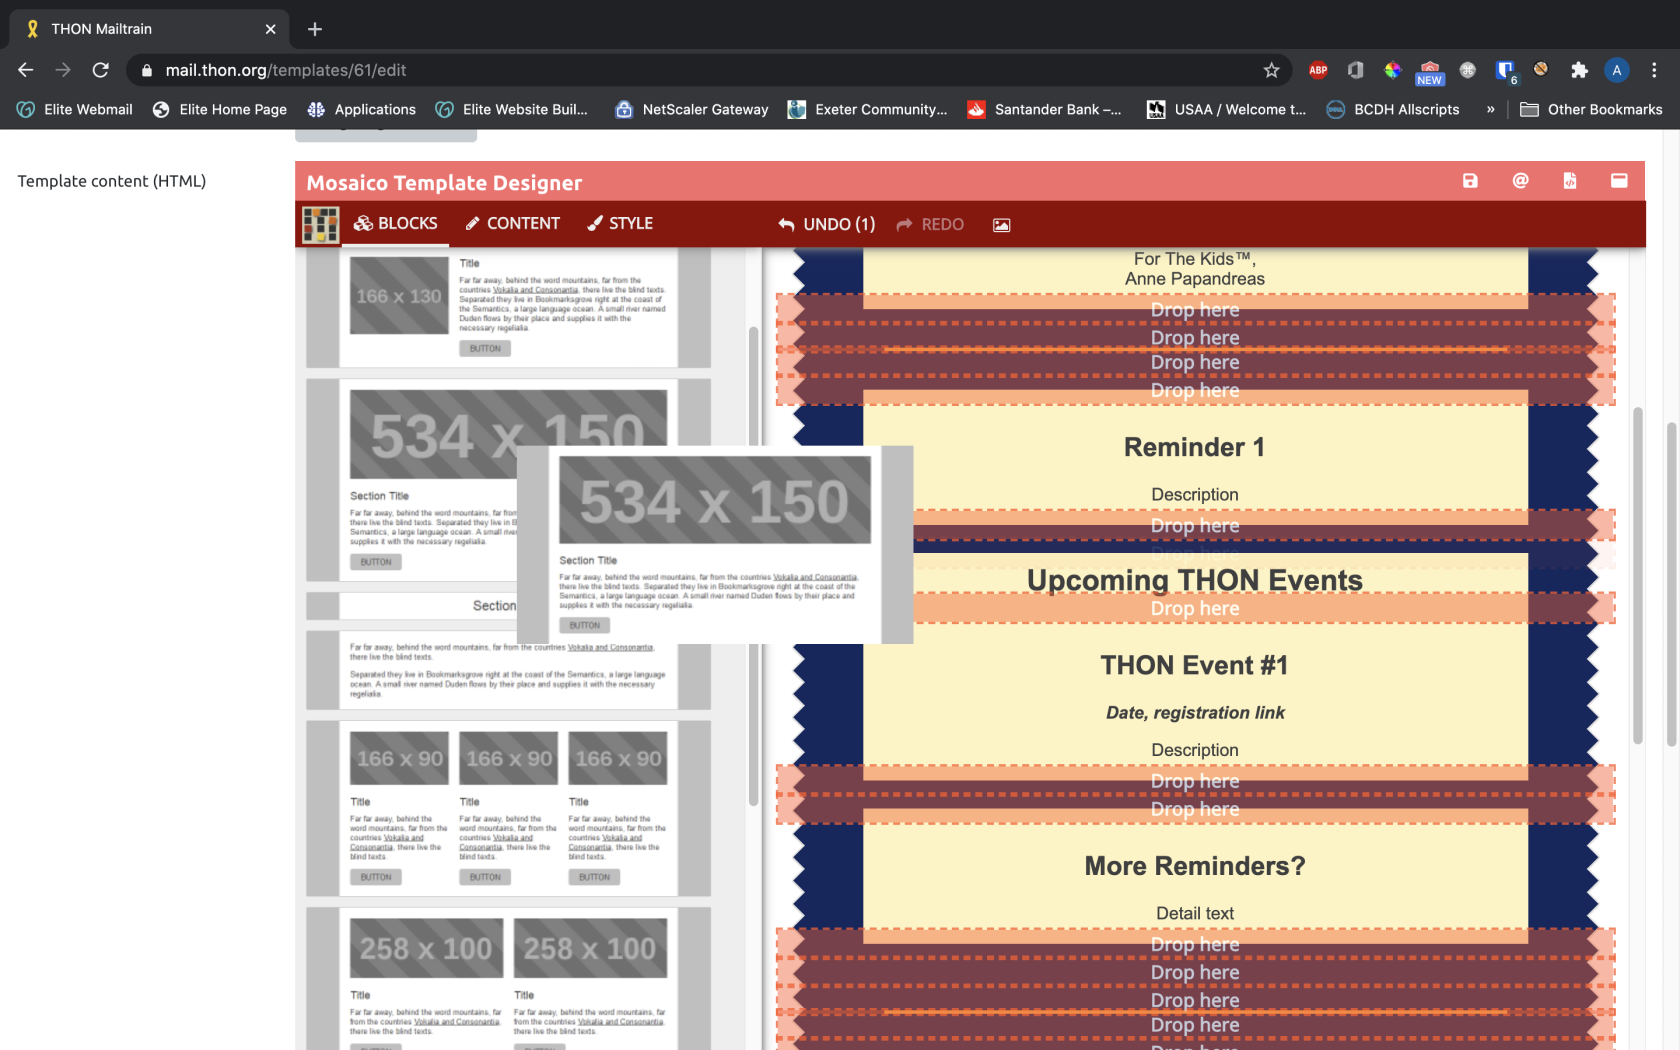Viewport: 1680px width, 1050px height.
Task: Open Elite Website Builder bookmark
Action: point(511,110)
